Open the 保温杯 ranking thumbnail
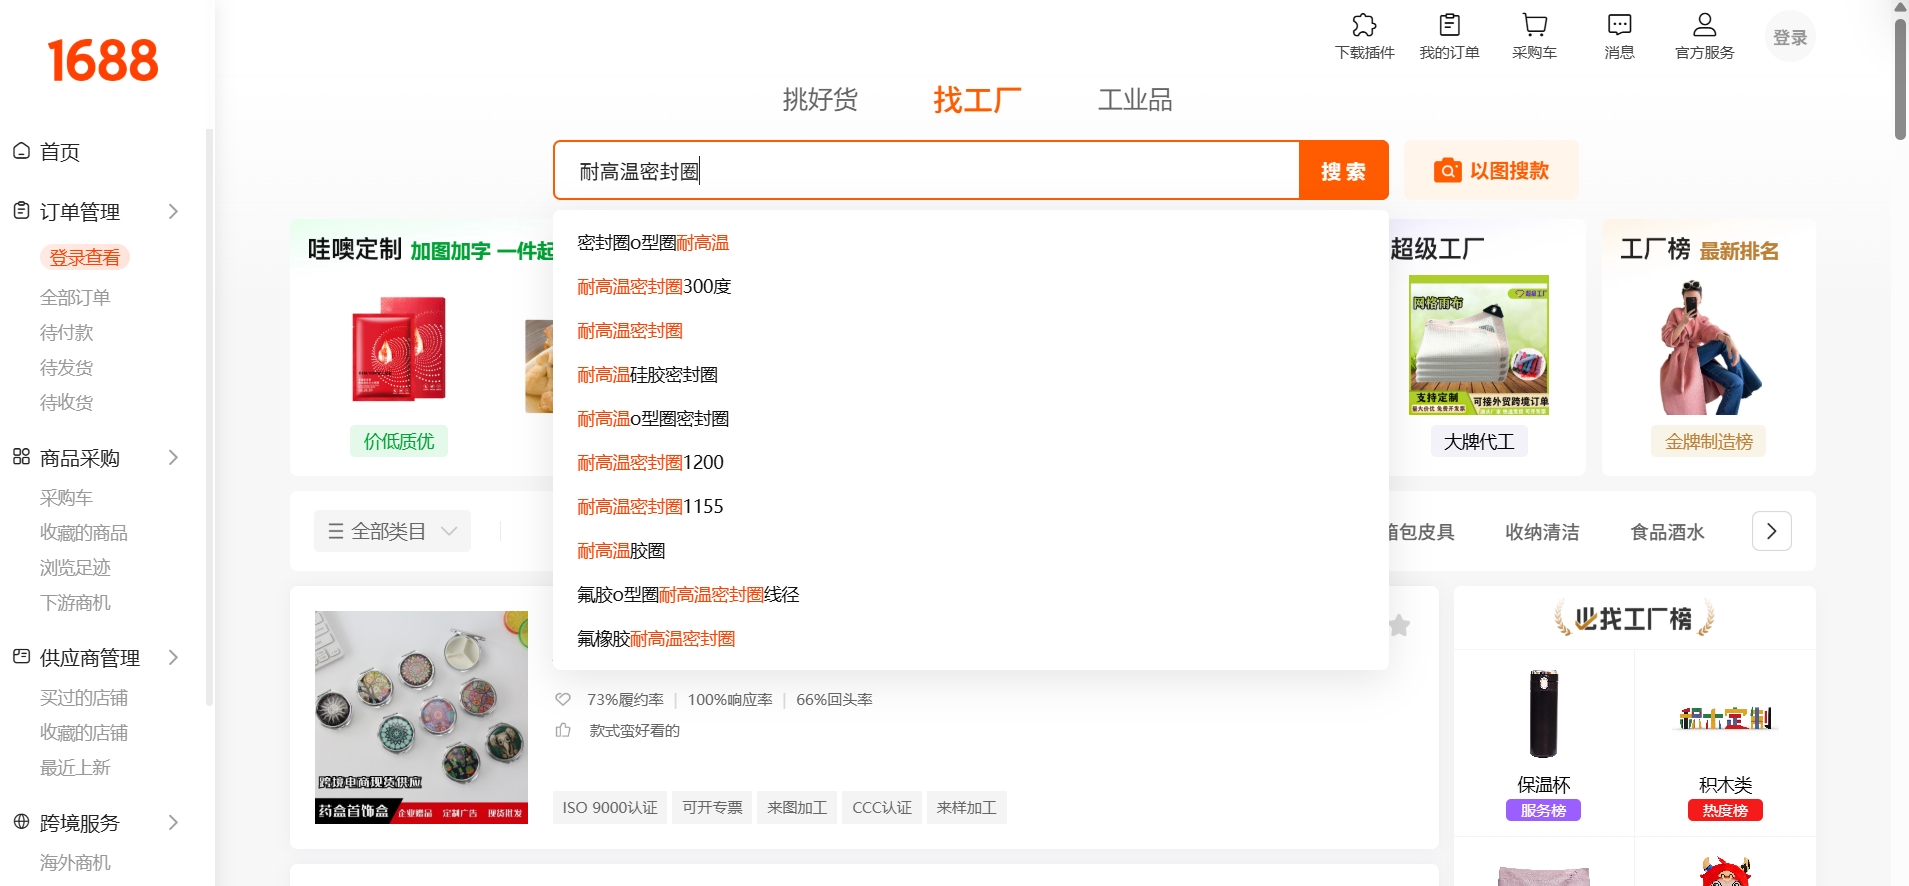The image size is (1909, 886). point(1543,713)
